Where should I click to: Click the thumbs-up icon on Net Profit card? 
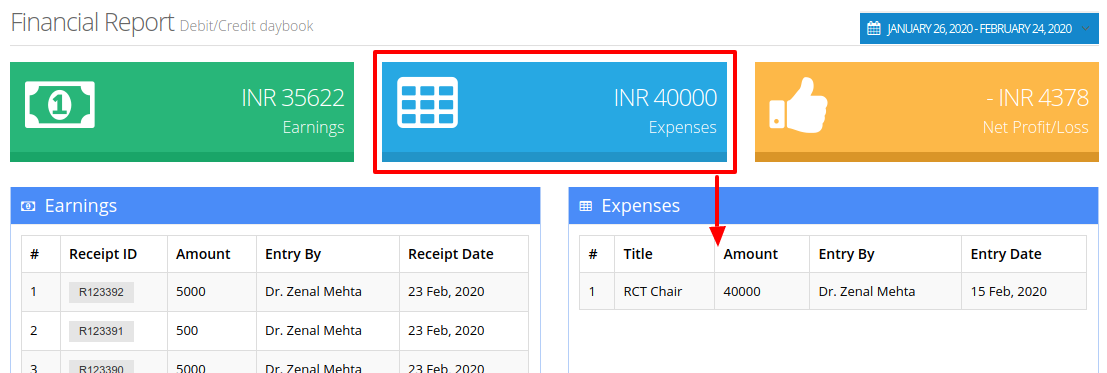click(798, 104)
